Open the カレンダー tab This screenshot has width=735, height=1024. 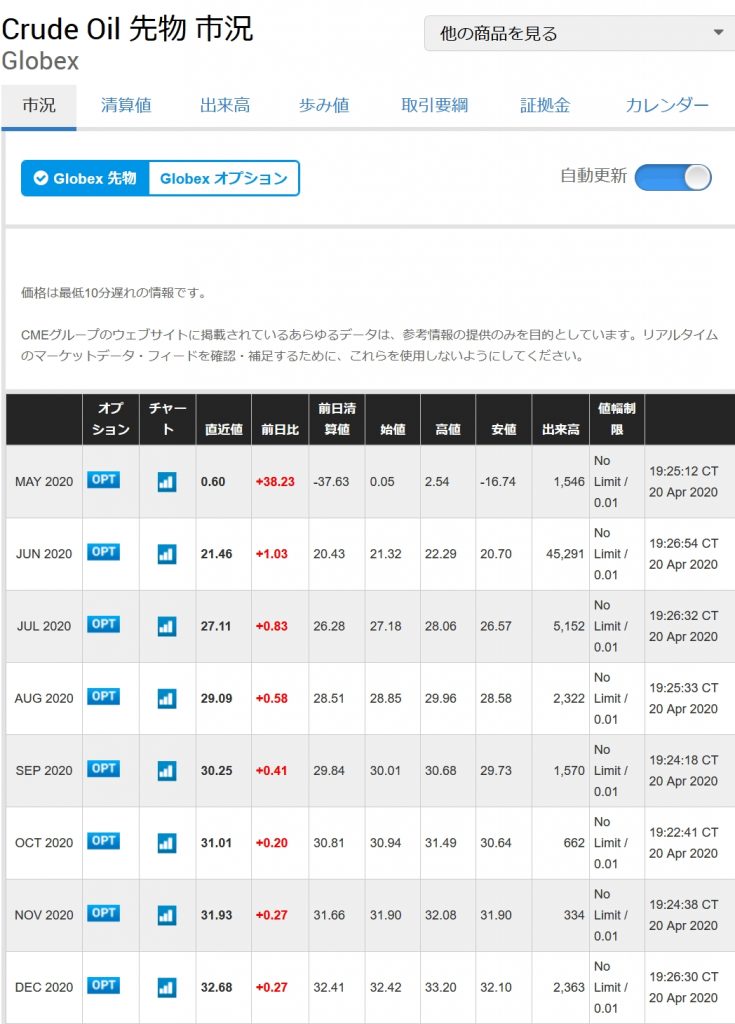coord(667,105)
